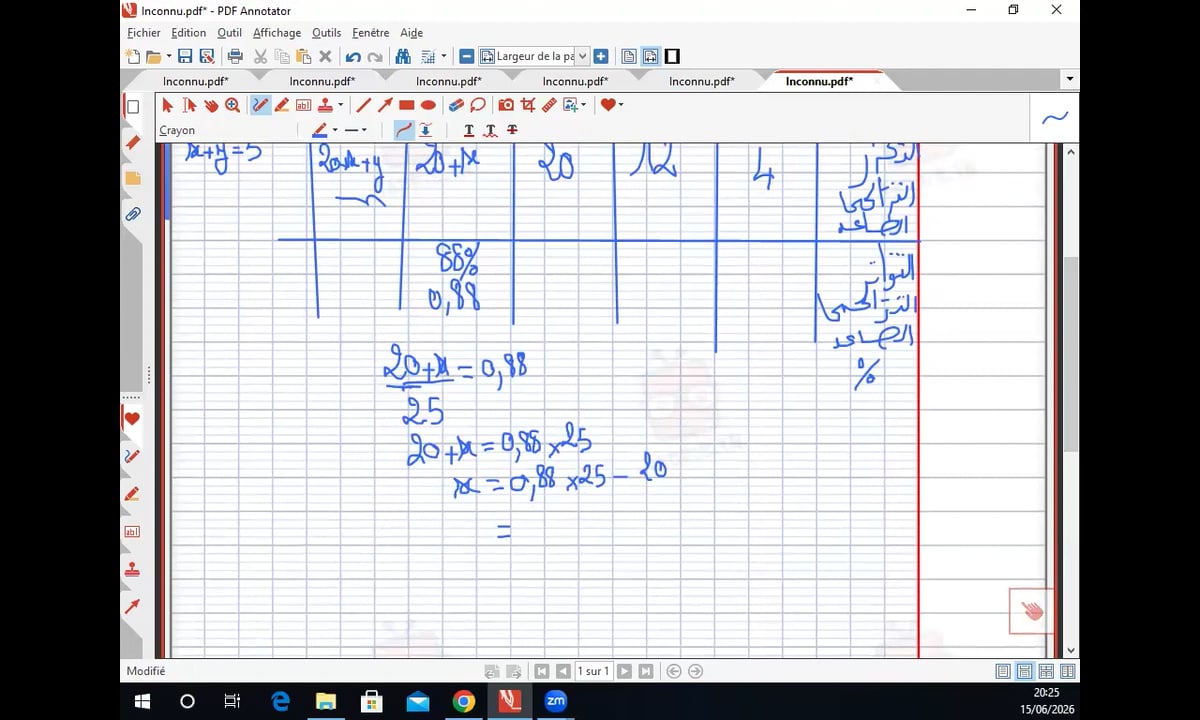Open the Fichier menu
1200x720 pixels.
point(144,33)
